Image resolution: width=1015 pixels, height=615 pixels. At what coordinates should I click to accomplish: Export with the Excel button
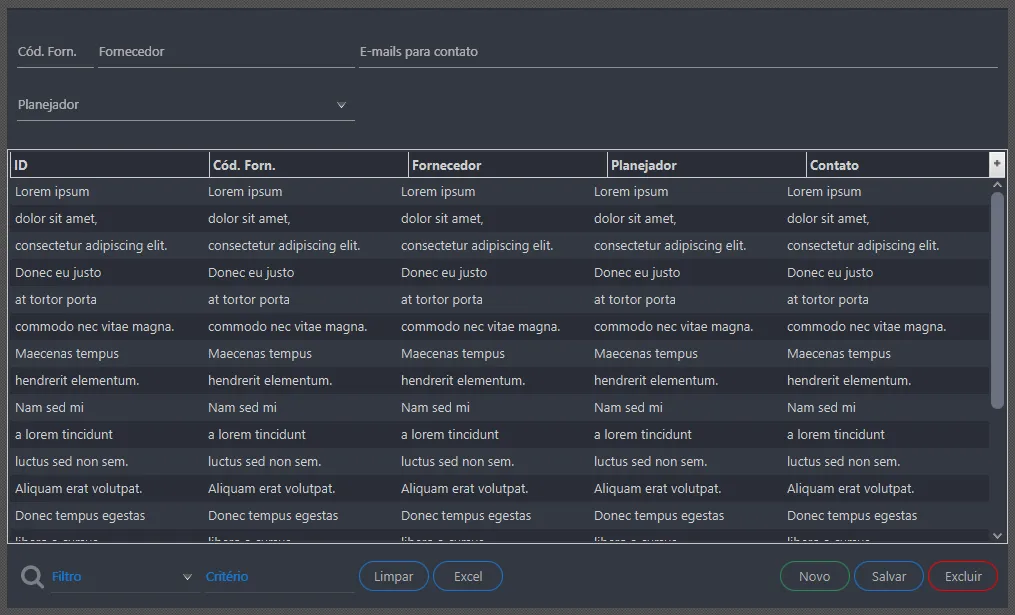[x=468, y=576]
